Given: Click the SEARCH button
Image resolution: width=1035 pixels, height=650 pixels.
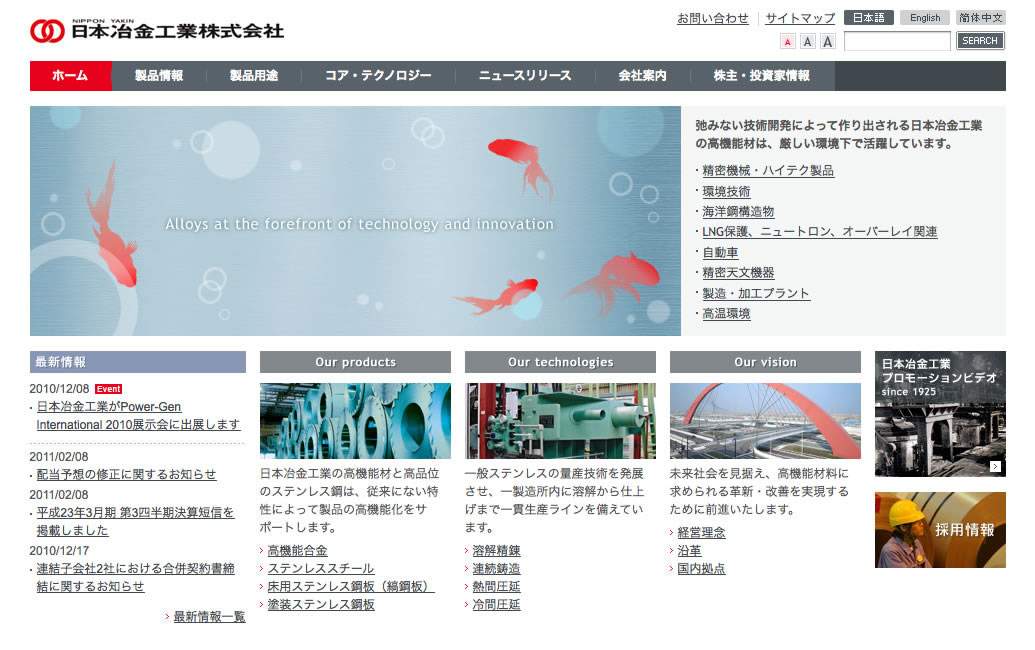Looking at the screenshot, I should point(980,41).
